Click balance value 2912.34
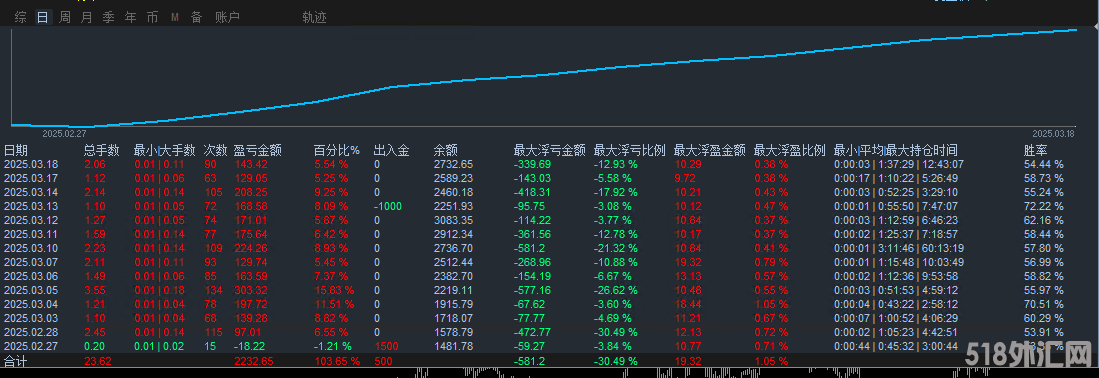Screen dimensions: 1099x378 click(x=453, y=234)
